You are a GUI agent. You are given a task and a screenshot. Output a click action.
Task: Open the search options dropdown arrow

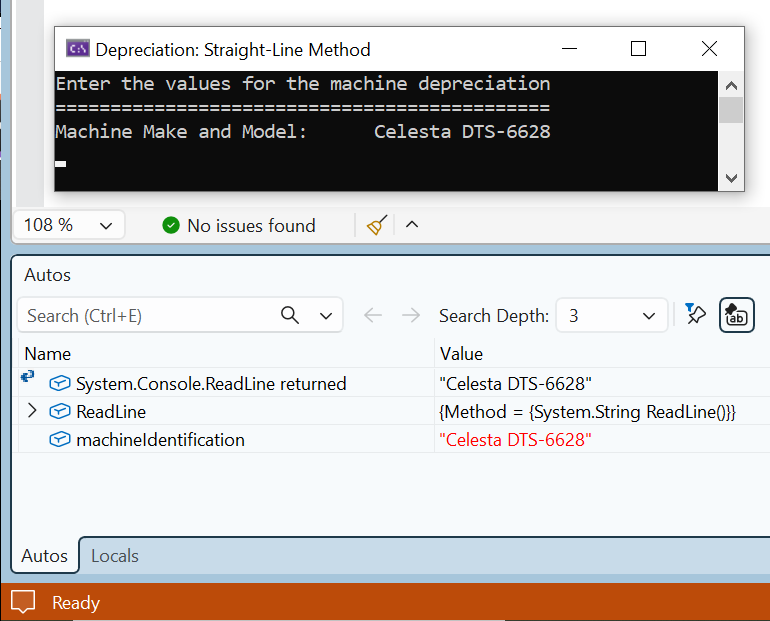tap(326, 316)
